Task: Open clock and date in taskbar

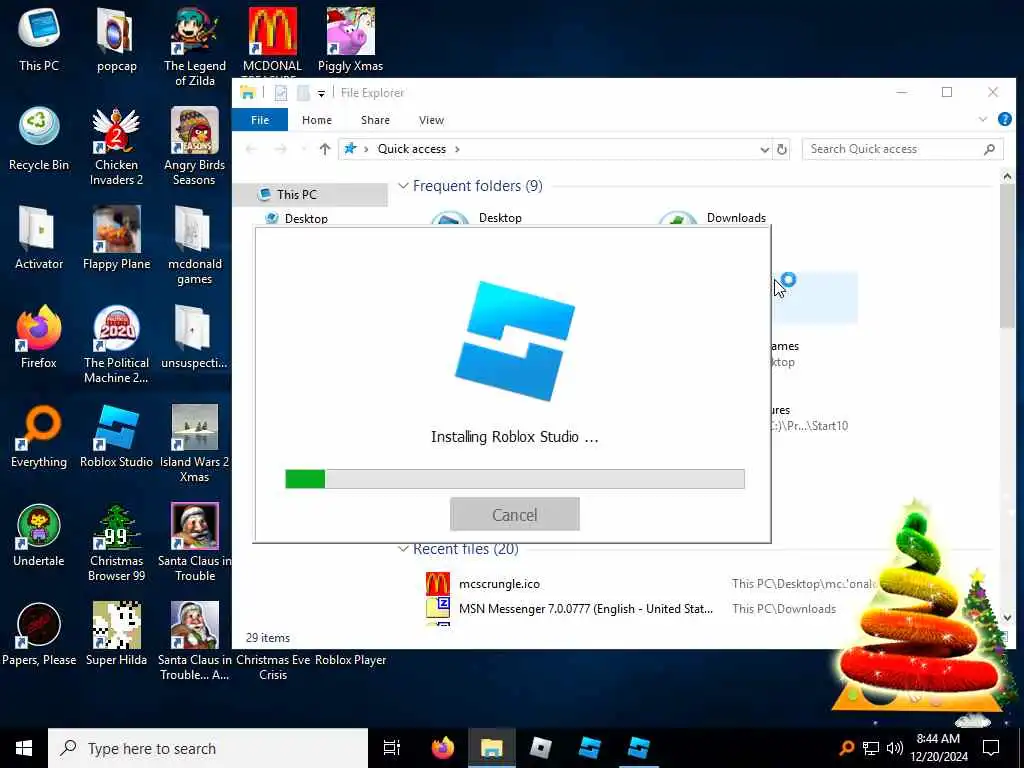Action: tap(938, 748)
